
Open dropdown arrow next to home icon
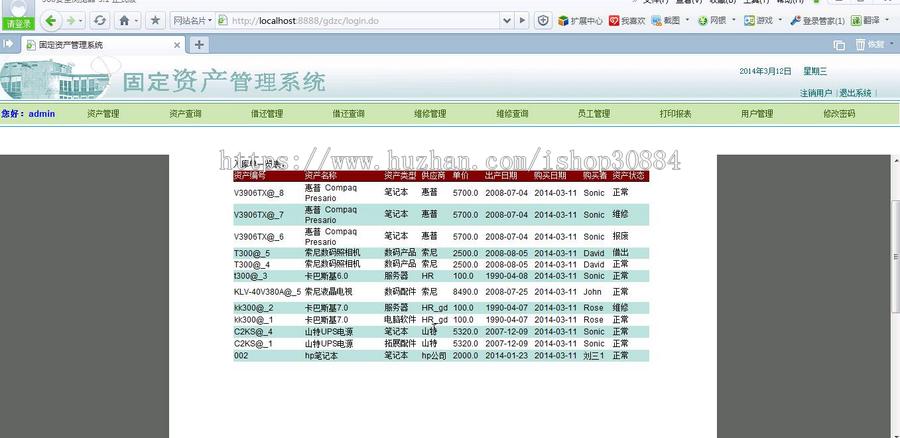[137, 21]
